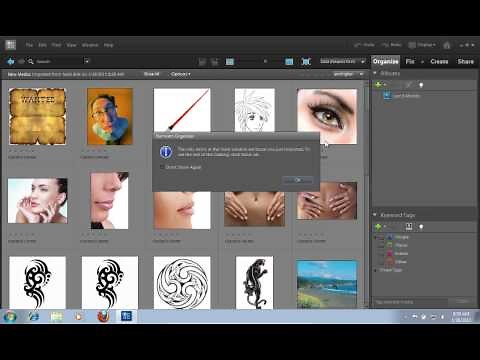480x360 pixels.
Task: Open the Help menu
Action: pos(109,45)
